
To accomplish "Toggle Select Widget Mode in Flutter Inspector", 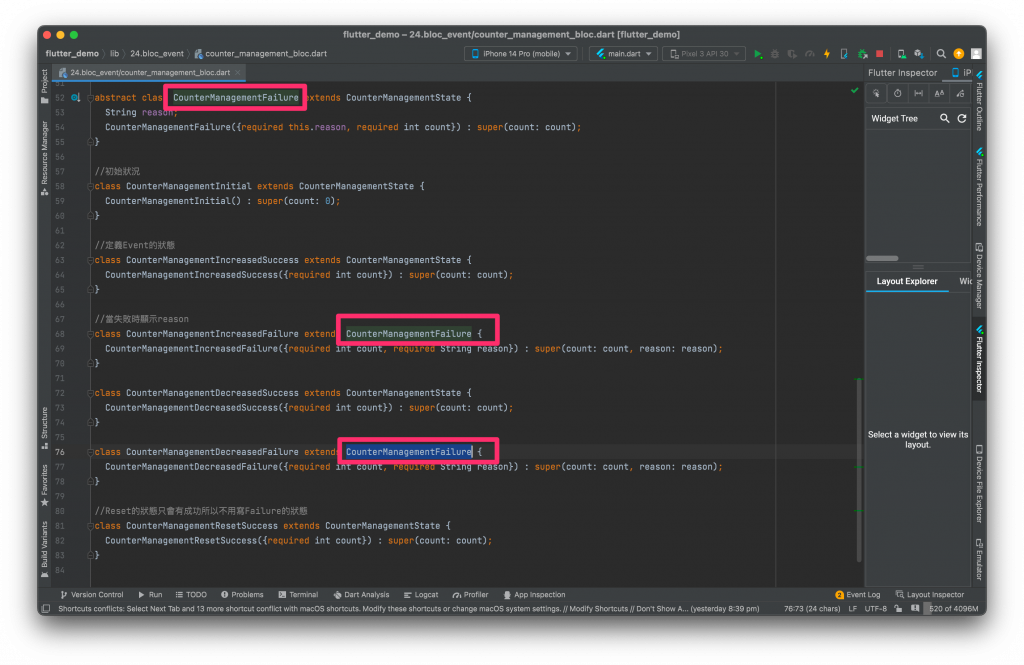I will coord(876,93).
